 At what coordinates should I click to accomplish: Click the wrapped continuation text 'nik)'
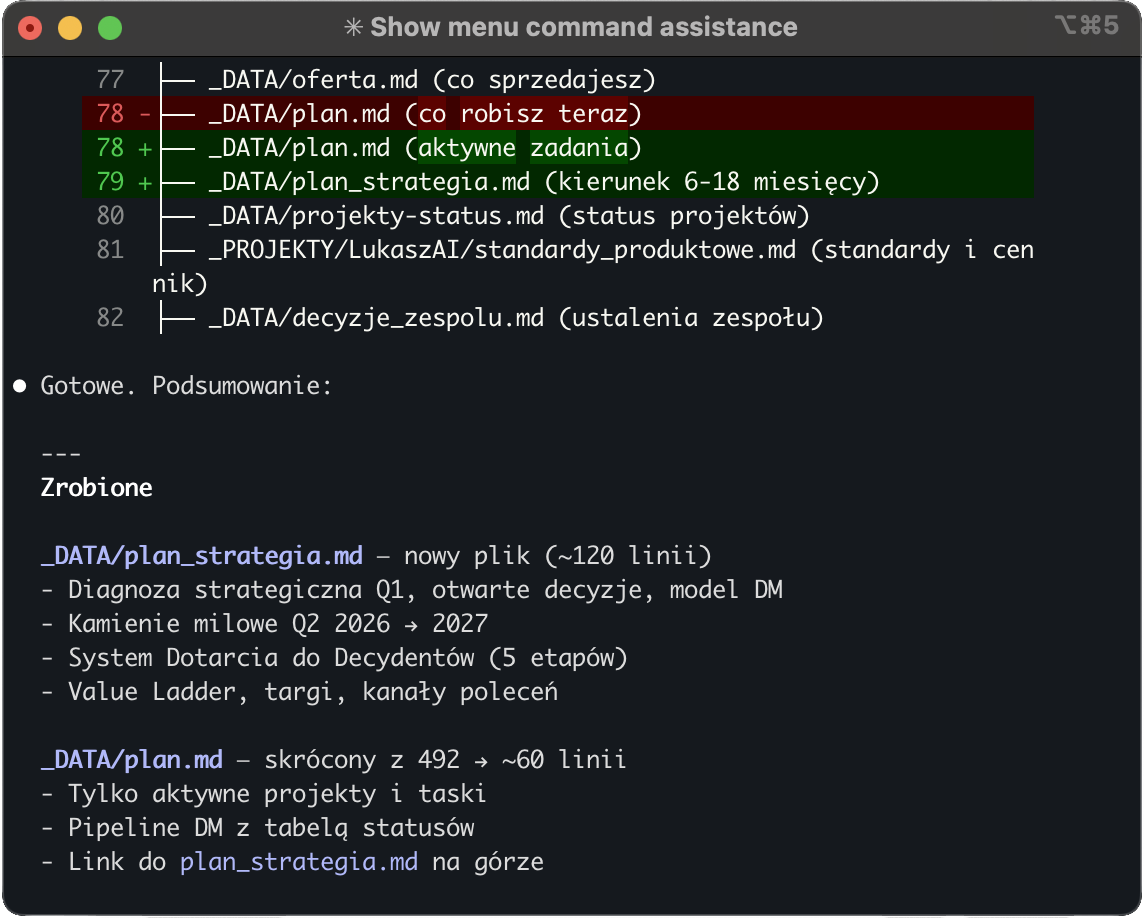pos(179,284)
